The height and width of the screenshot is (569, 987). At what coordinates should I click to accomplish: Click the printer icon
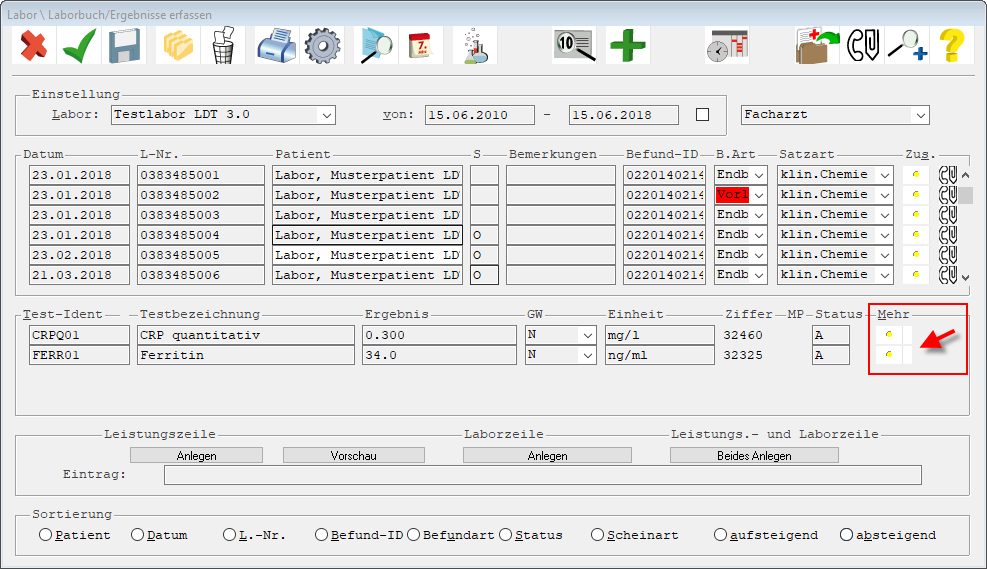[276, 45]
